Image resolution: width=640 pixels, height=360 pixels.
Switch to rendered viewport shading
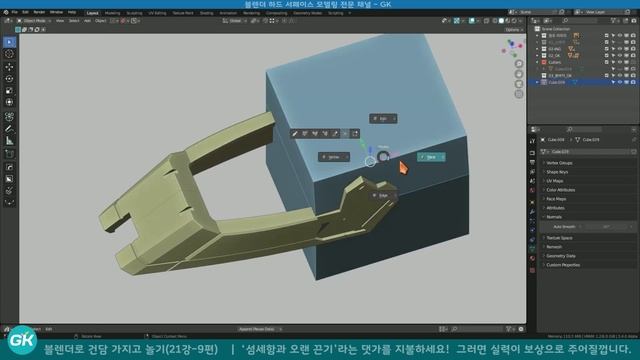(514, 21)
